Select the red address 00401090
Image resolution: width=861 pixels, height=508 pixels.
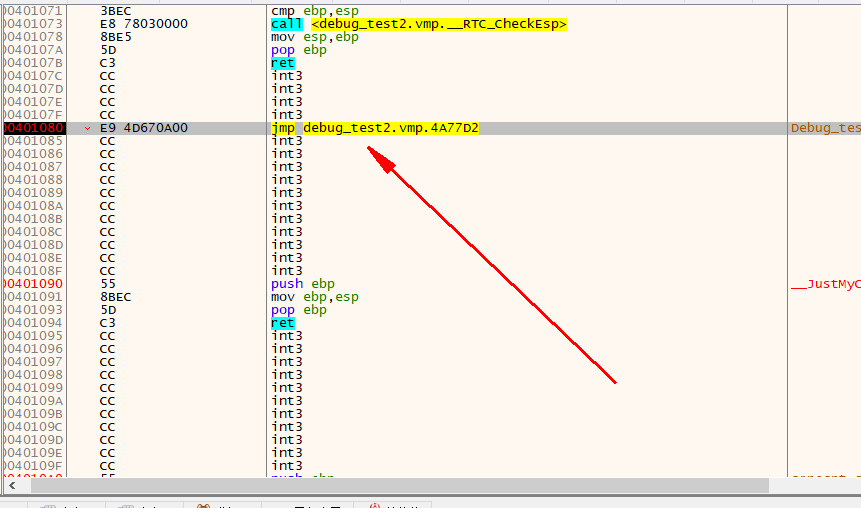pyautogui.click(x=33, y=284)
